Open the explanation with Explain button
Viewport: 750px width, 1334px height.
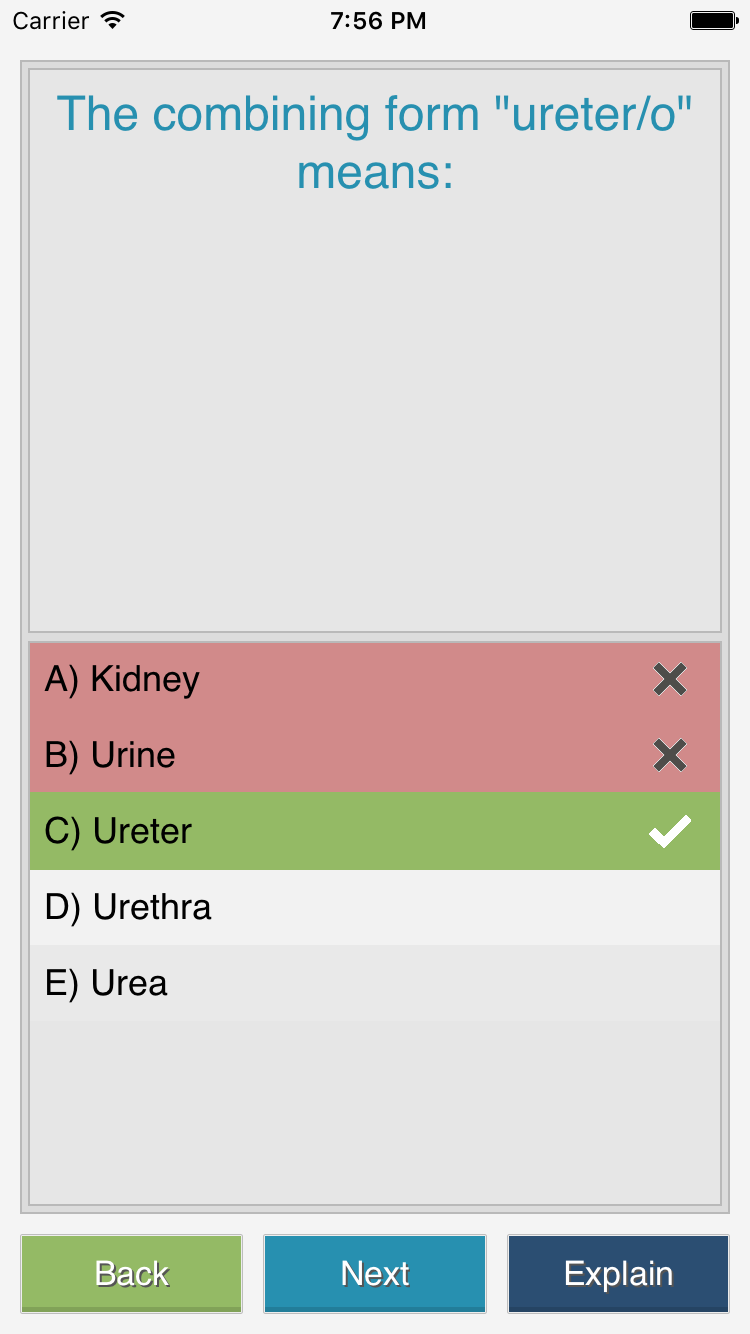(x=618, y=1273)
